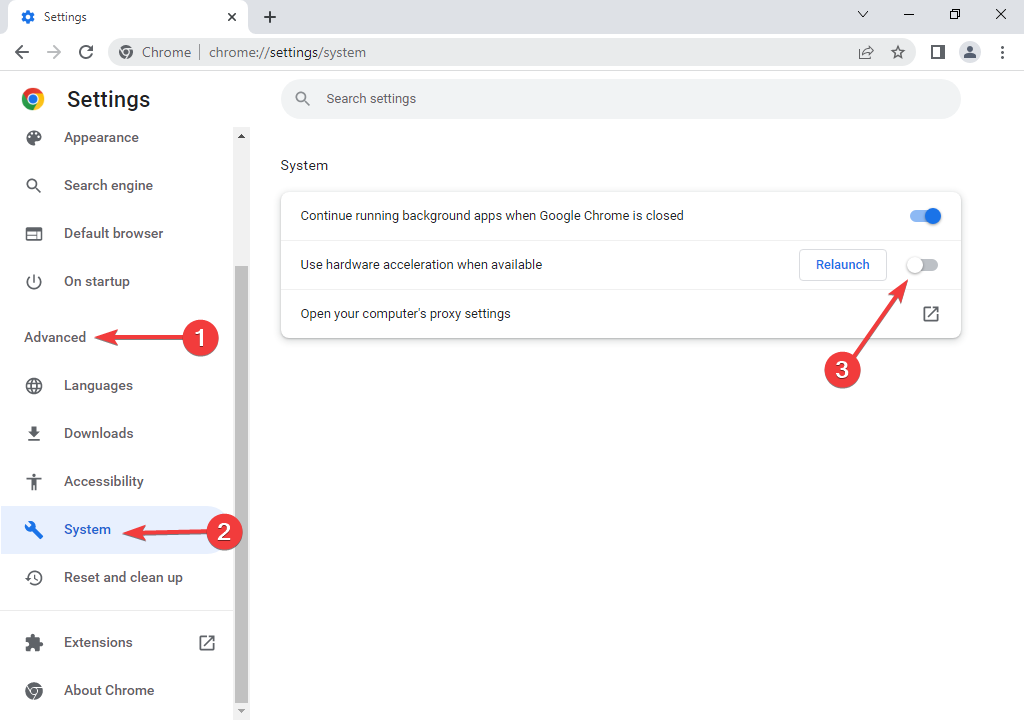Click the On startup power icon
This screenshot has width=1024, height=720.
point(34,281)
